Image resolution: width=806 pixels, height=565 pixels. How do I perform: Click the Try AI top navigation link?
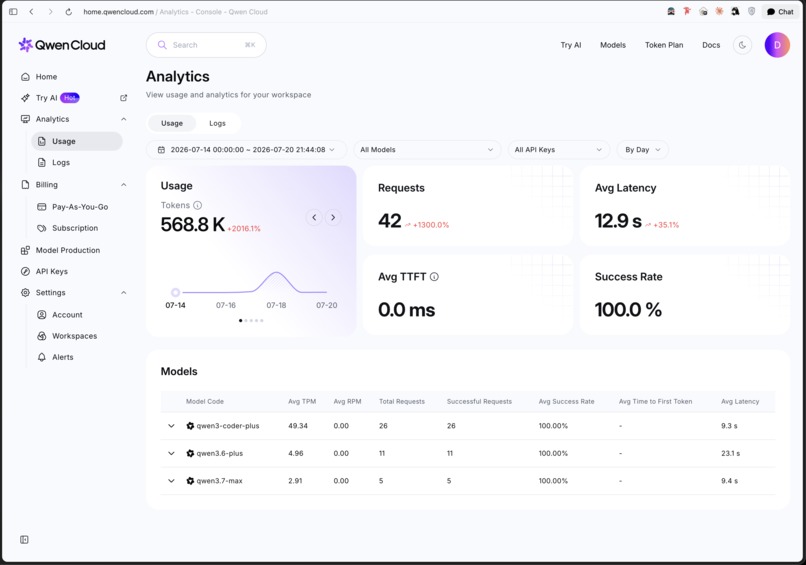[x=571, y=45]
